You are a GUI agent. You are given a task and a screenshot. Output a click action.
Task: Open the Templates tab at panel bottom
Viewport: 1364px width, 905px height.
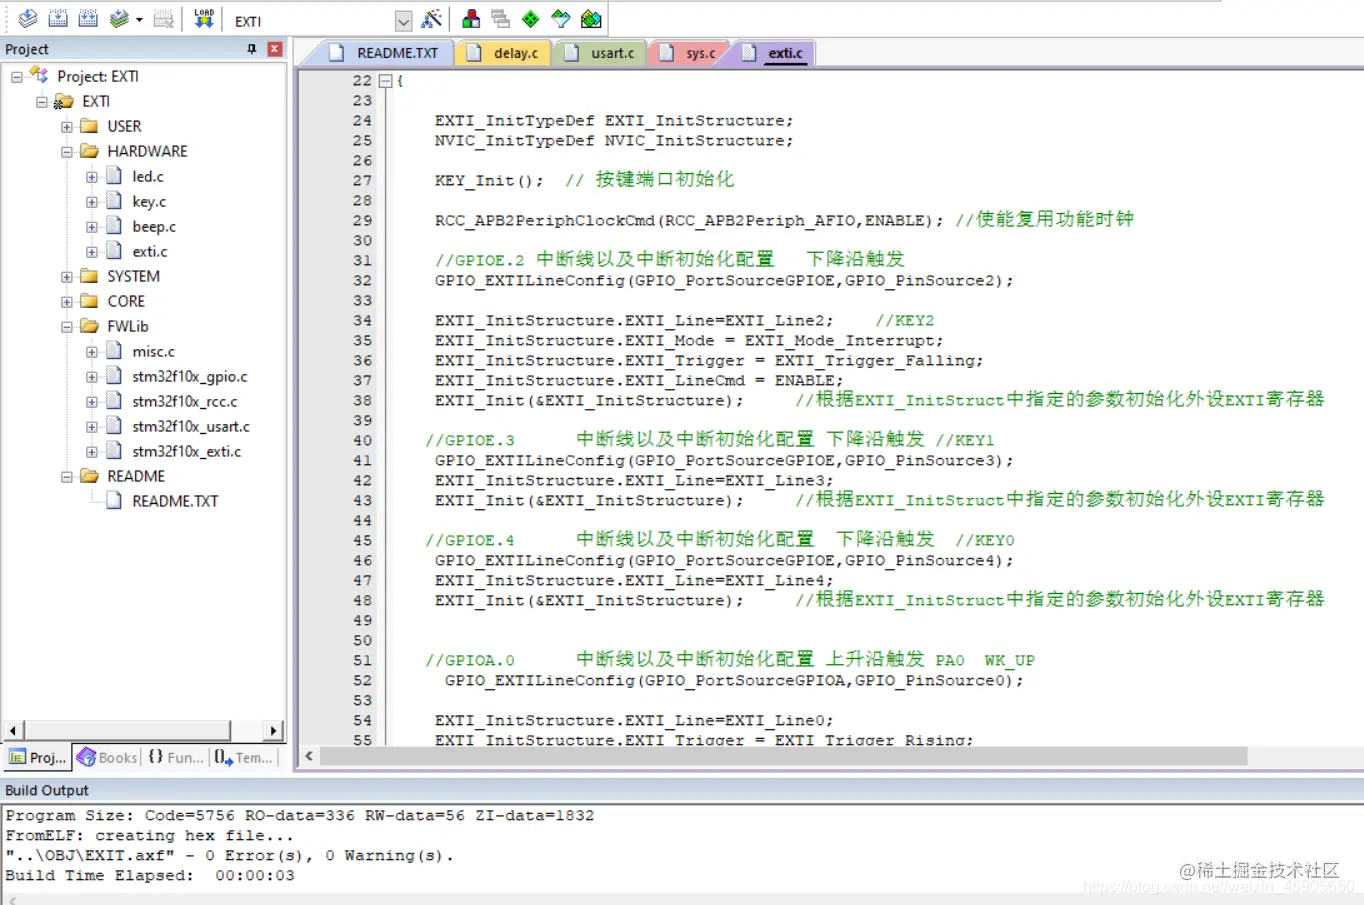243,758
